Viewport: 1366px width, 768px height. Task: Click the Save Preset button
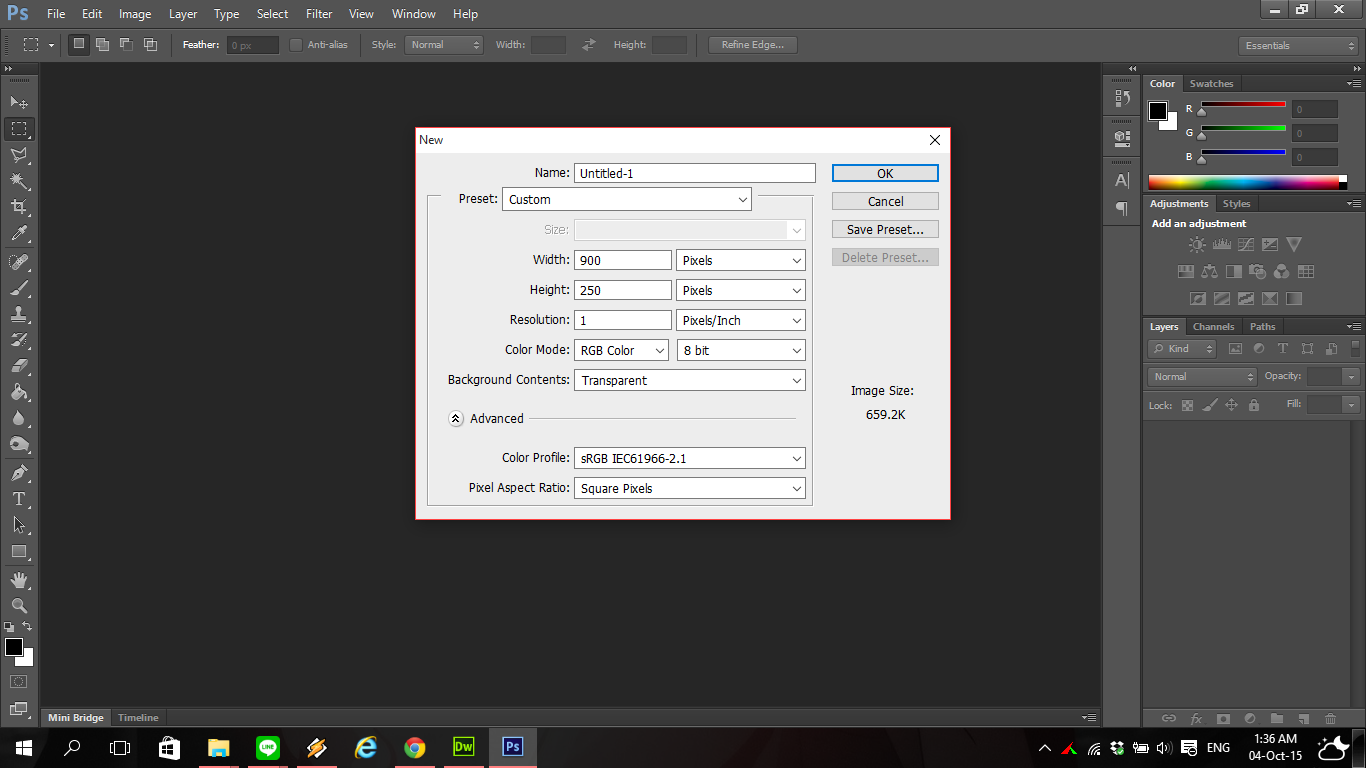pyautogui.click(x=885, y=230)
